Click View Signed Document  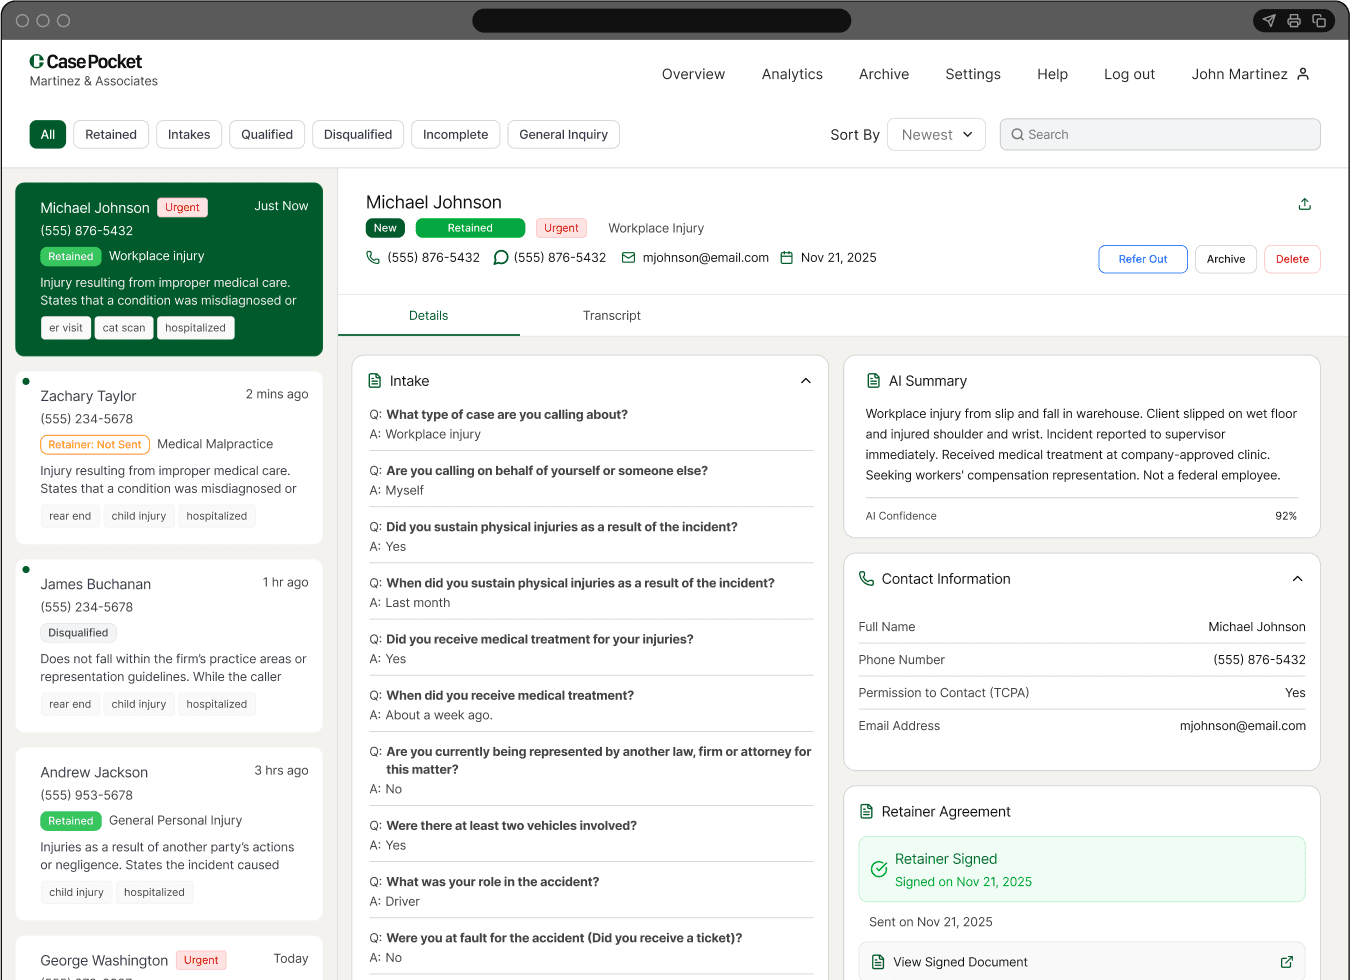[1082, 962]
